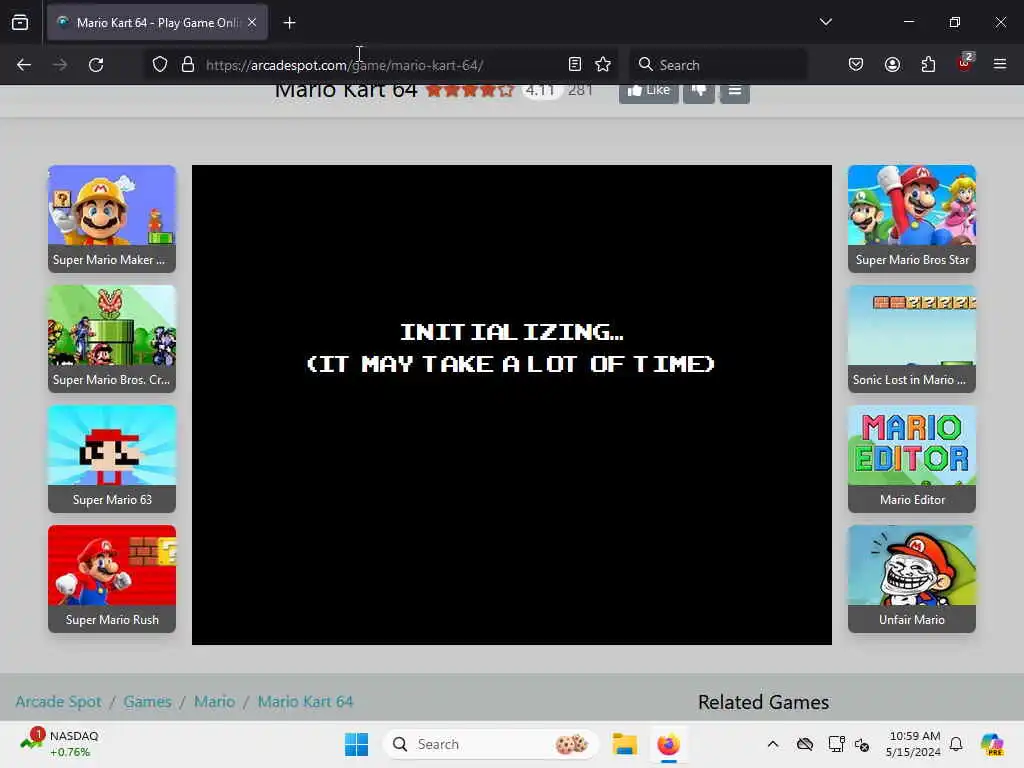This screenshot has height=768, width=1024.
Task: Open Mario Editor game
Action: point(912,459)
